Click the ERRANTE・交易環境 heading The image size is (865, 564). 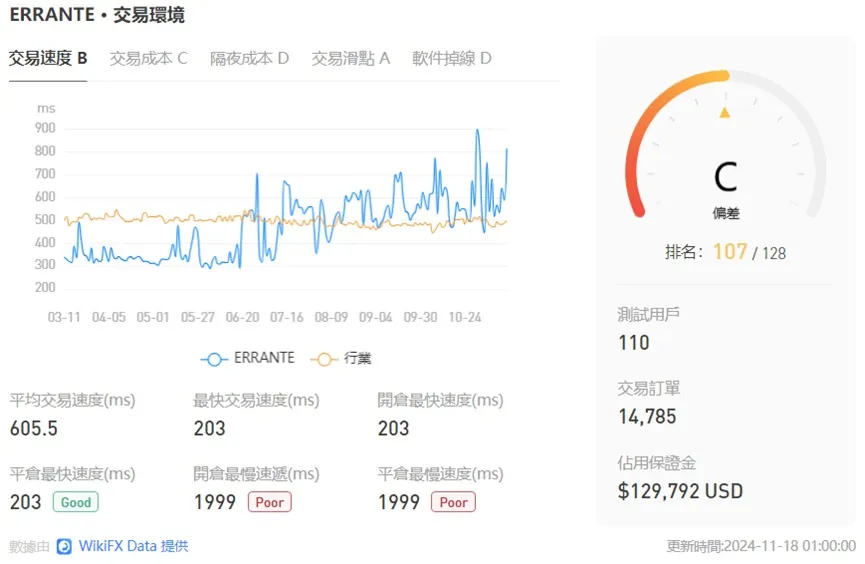coord(97,15)
